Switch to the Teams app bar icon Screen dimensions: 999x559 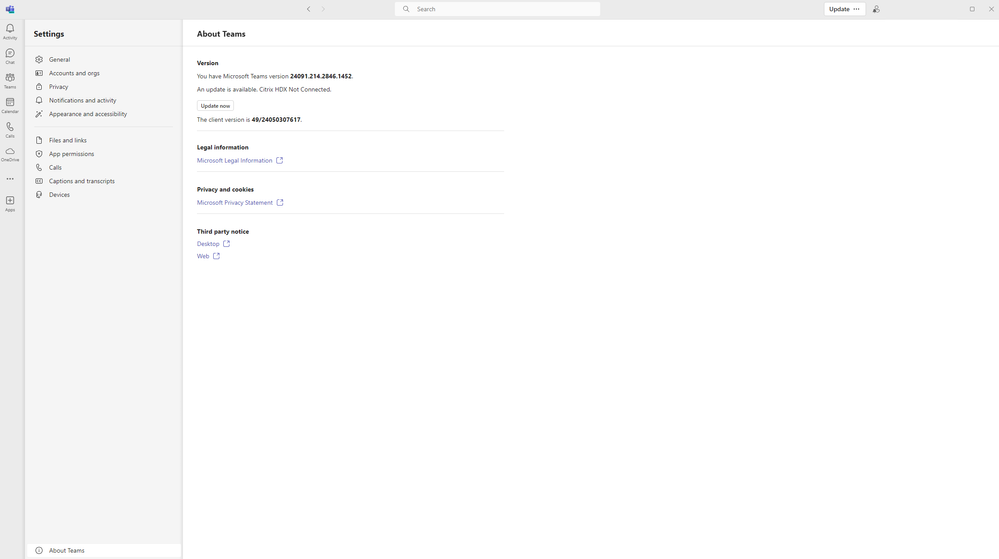[10, 80]
